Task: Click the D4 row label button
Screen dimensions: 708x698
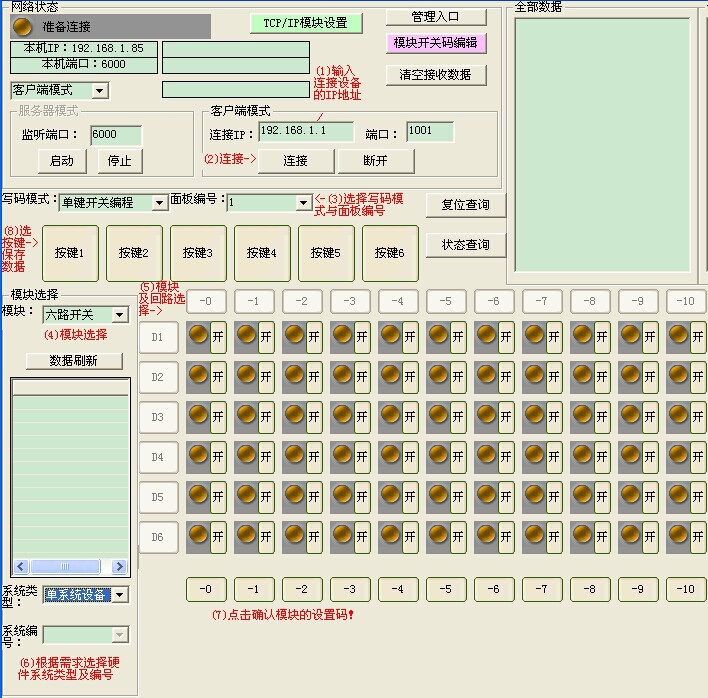Action: pos(158,457)
